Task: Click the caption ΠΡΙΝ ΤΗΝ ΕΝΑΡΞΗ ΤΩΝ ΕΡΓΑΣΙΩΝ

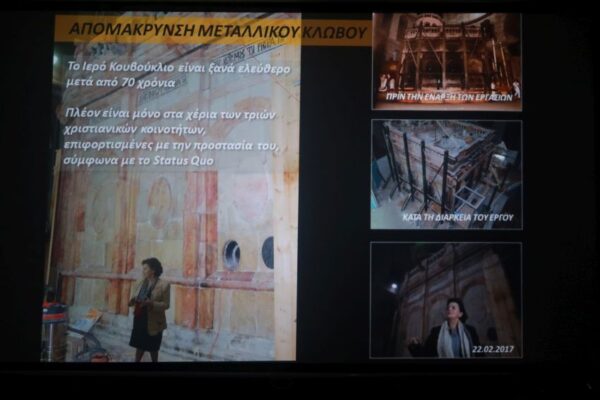Action: (x=446, y=97)
